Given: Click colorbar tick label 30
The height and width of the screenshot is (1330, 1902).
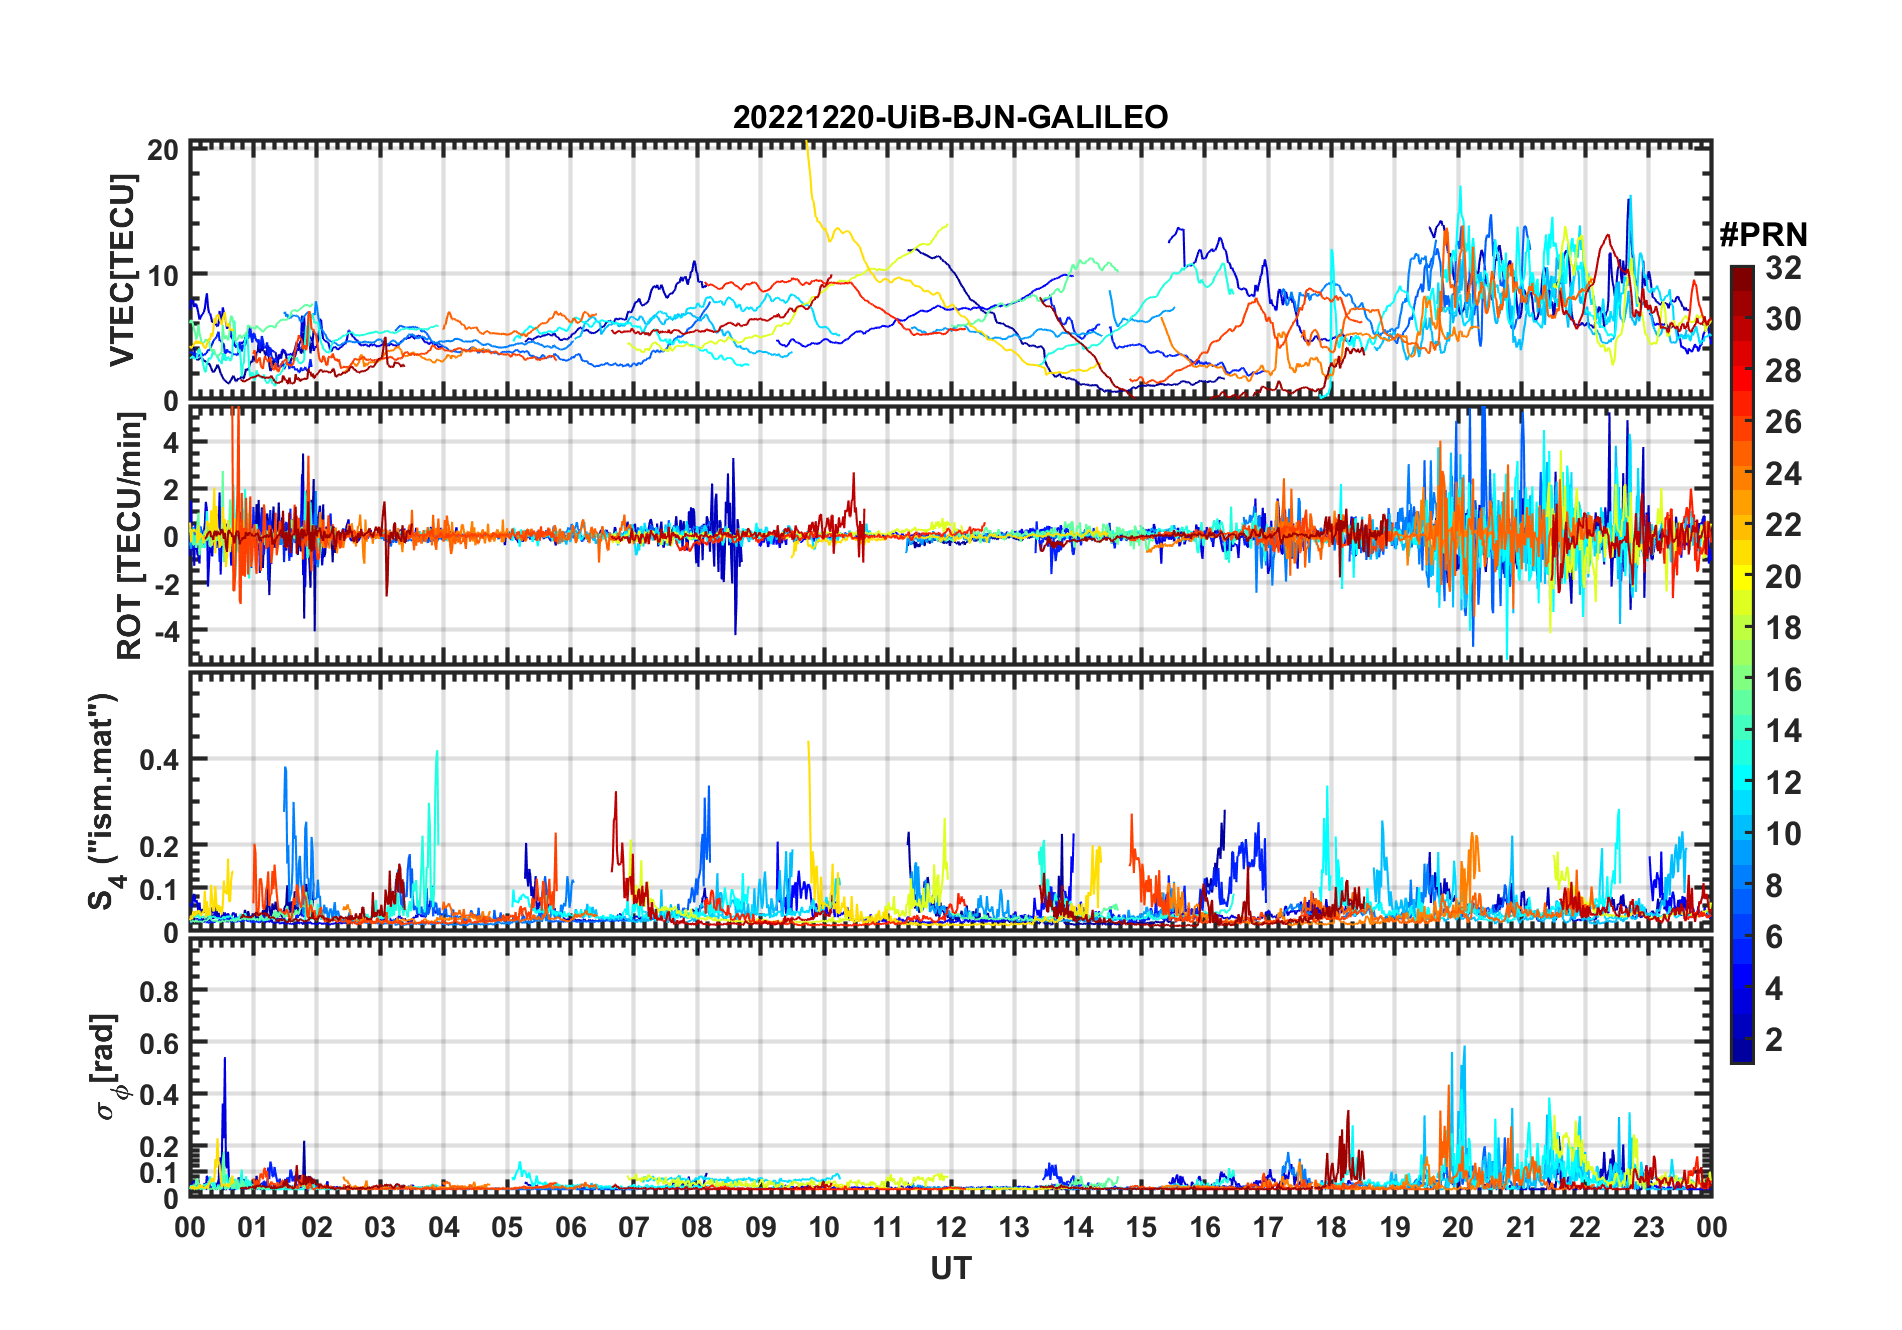Looking at the screenshot, I should (x=1783, y=319).
